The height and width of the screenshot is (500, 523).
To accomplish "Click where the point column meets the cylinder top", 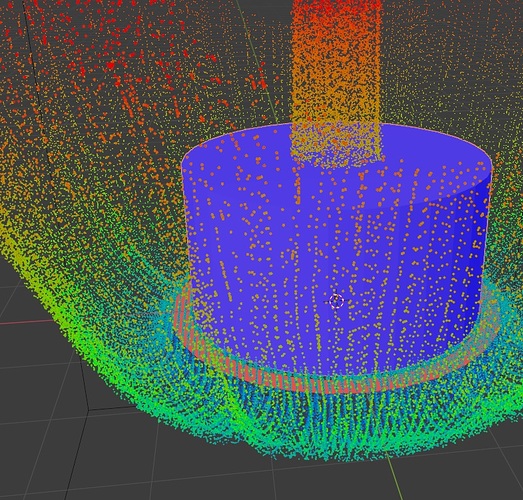I will coord(336,147).
